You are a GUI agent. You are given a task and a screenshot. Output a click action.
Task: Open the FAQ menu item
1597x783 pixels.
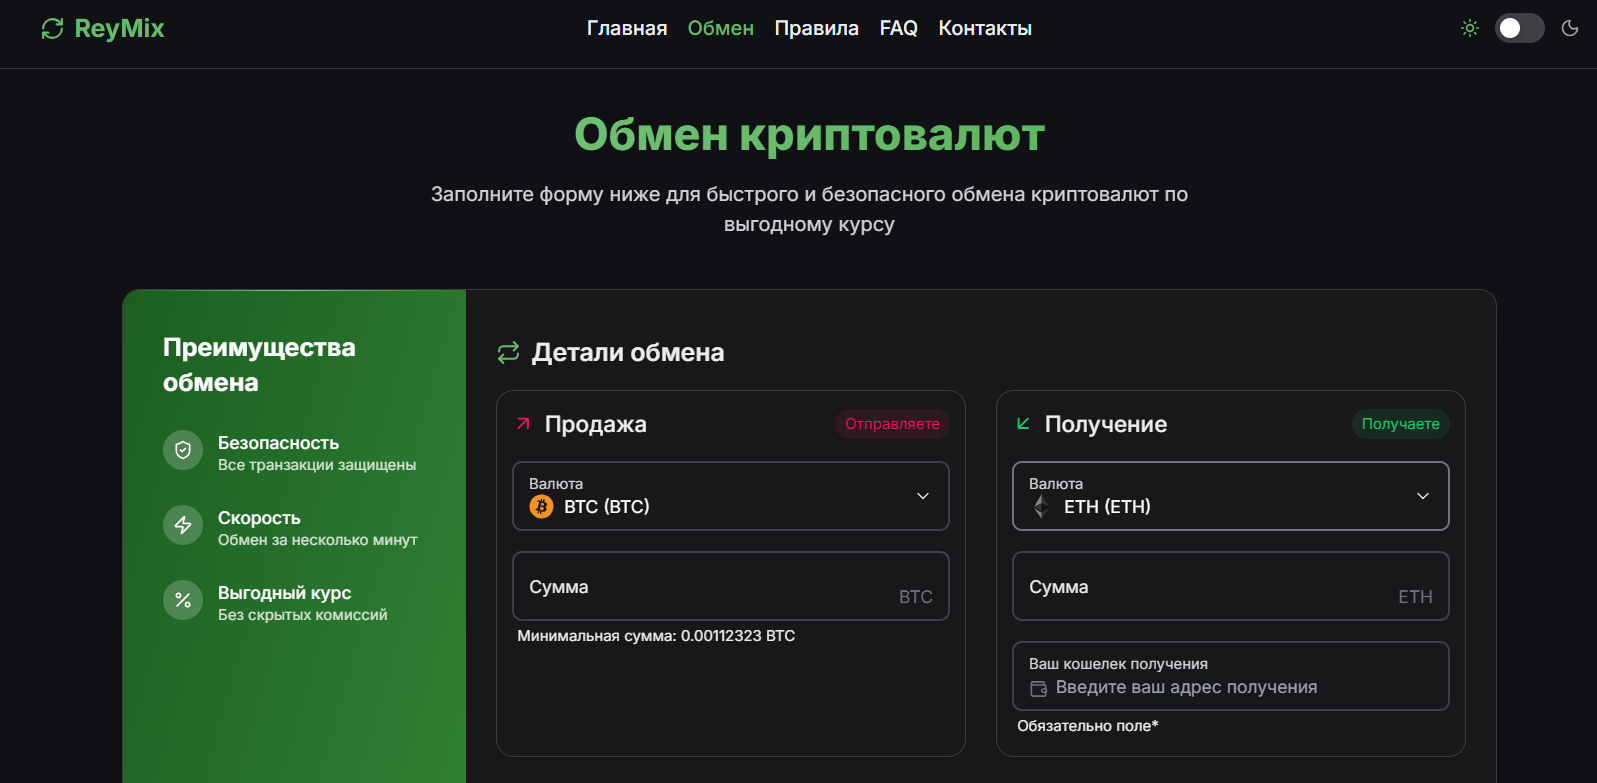coord(899,28)
